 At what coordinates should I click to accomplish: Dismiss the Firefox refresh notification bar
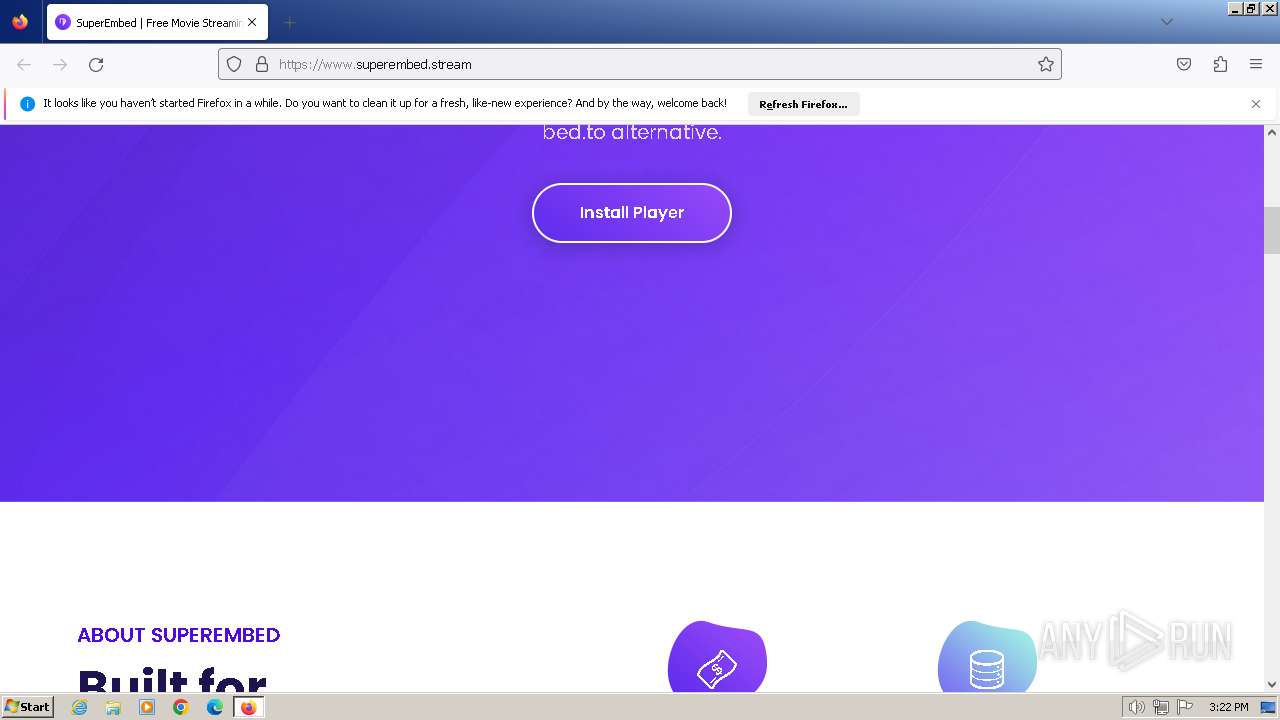1256,104
